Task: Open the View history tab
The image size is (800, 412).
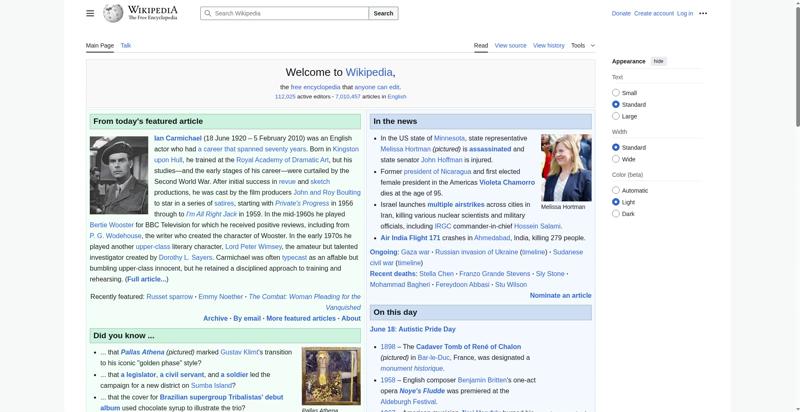Action: pyautogui.click(x=548, y=45)
